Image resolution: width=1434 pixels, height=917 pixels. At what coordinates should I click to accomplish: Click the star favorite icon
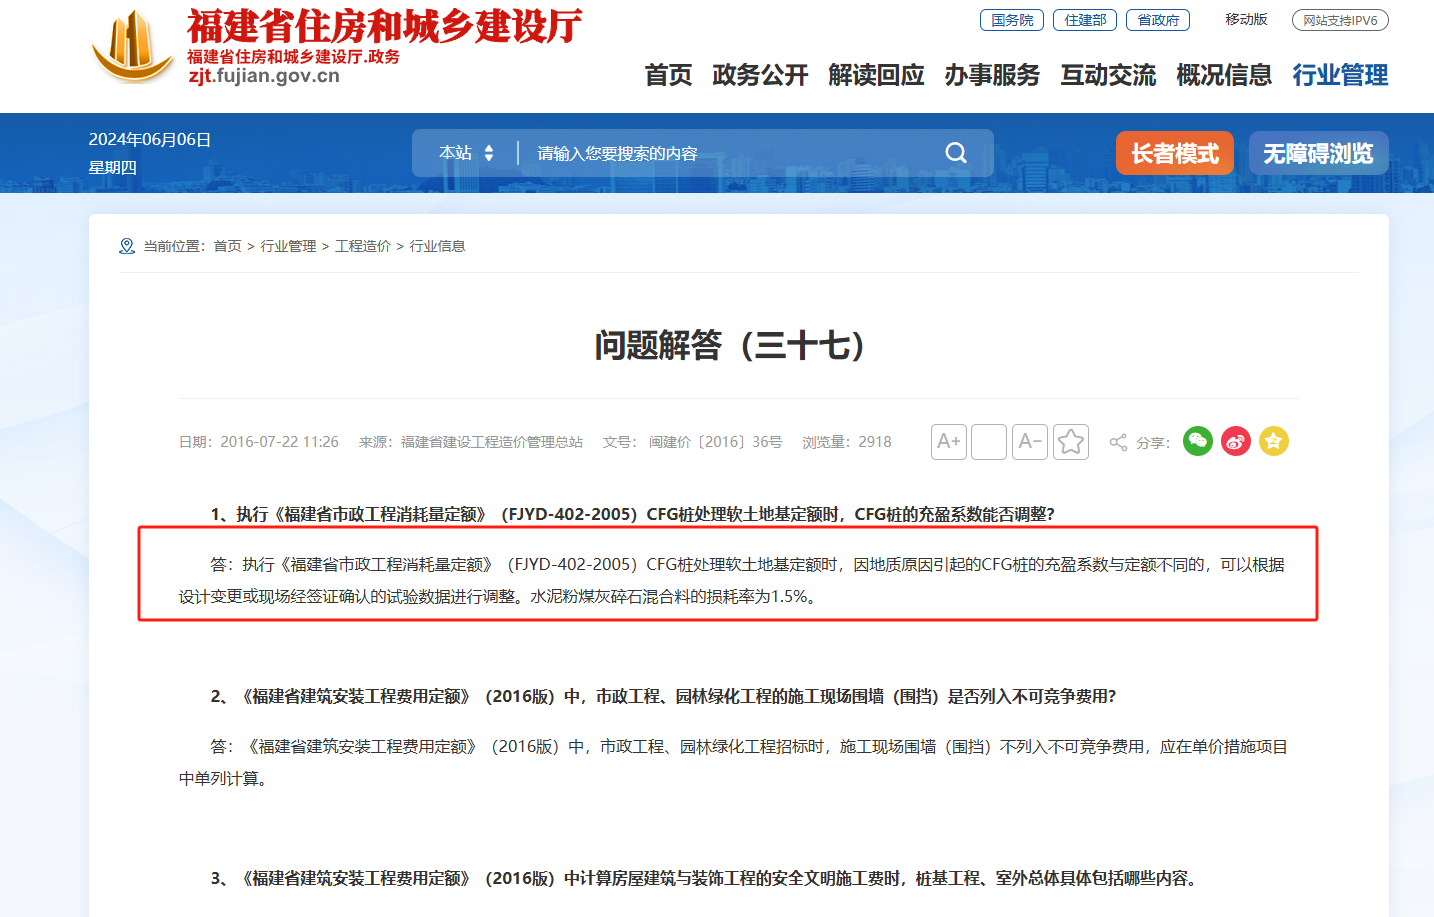click(x=1070, y=441)
